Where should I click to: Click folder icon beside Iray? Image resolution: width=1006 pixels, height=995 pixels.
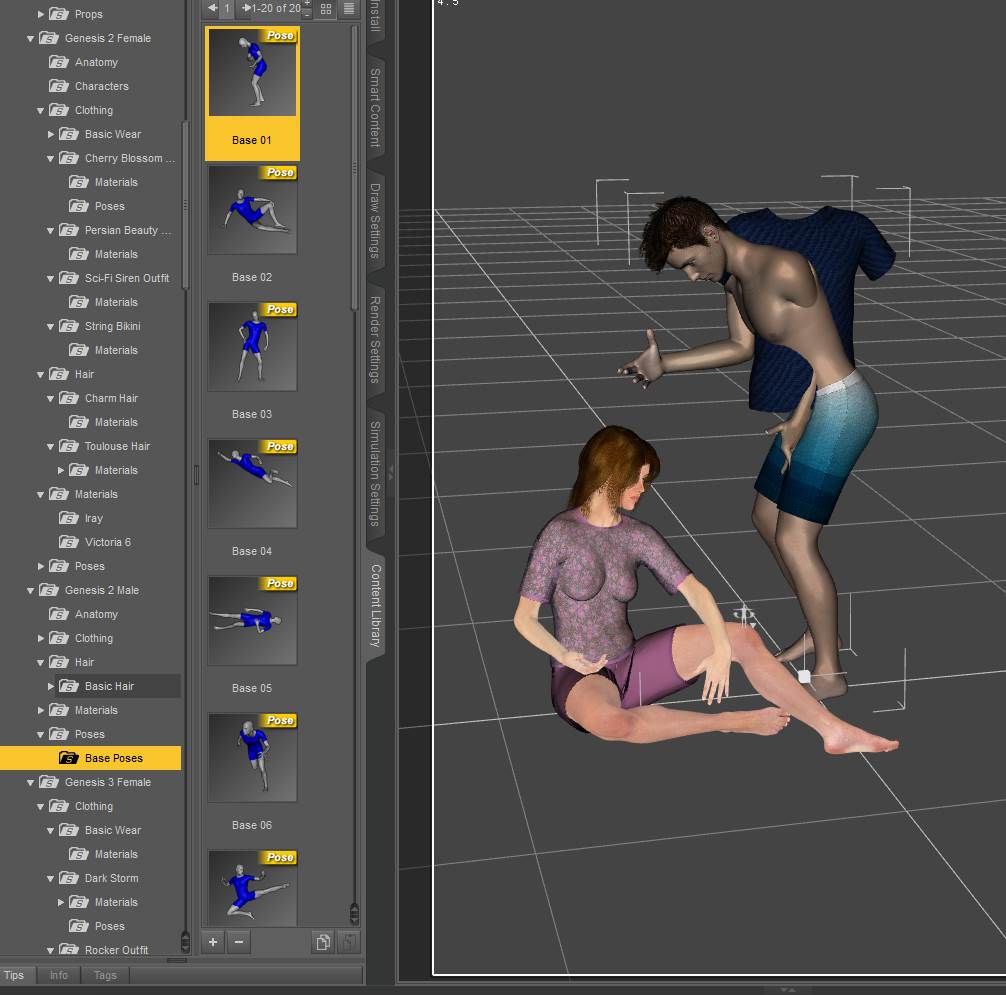click(x=69, y=518)
